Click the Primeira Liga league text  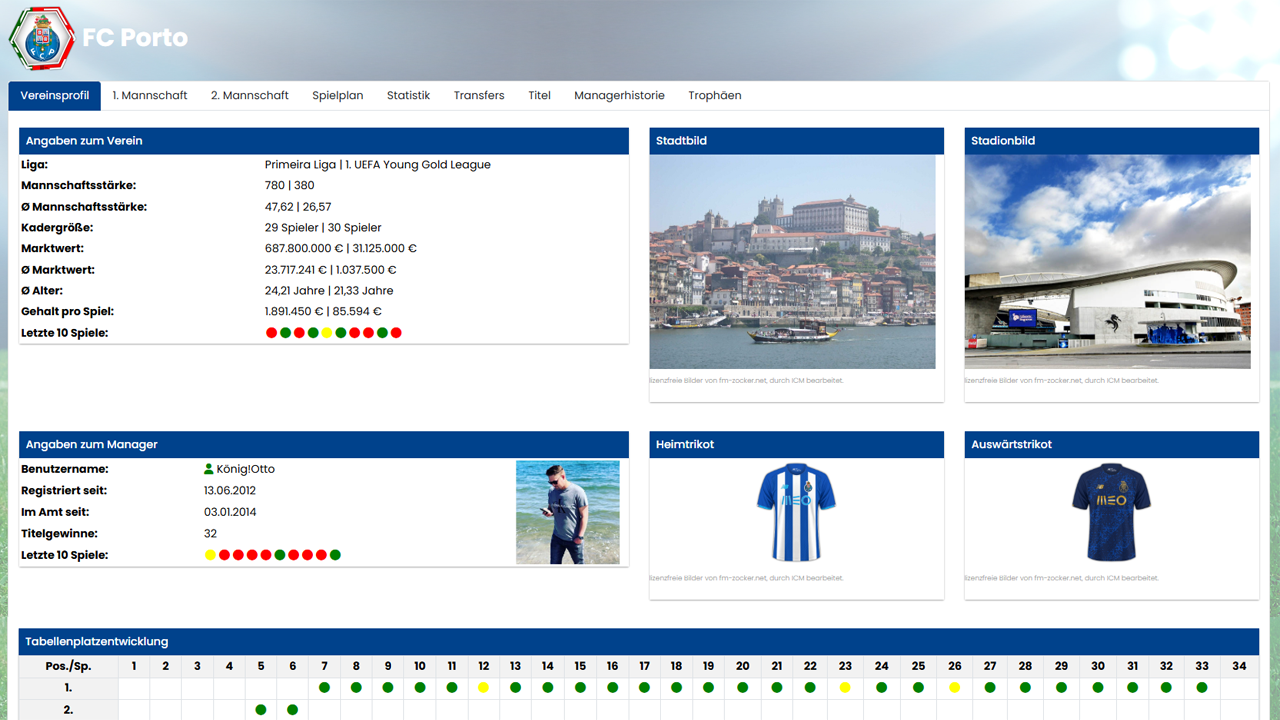click(300, 165)
